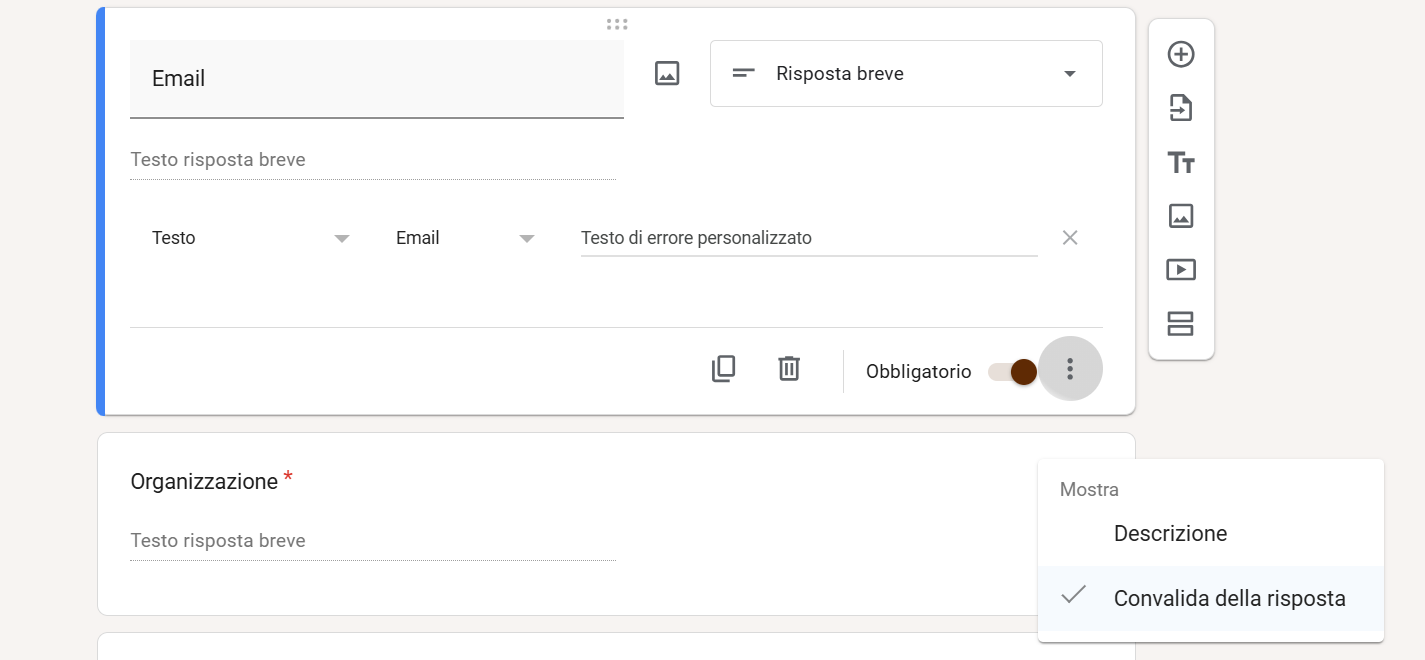Add a new question from the side toolbar
This screenshot has width=1425, height=660.
pos(1181,54)
